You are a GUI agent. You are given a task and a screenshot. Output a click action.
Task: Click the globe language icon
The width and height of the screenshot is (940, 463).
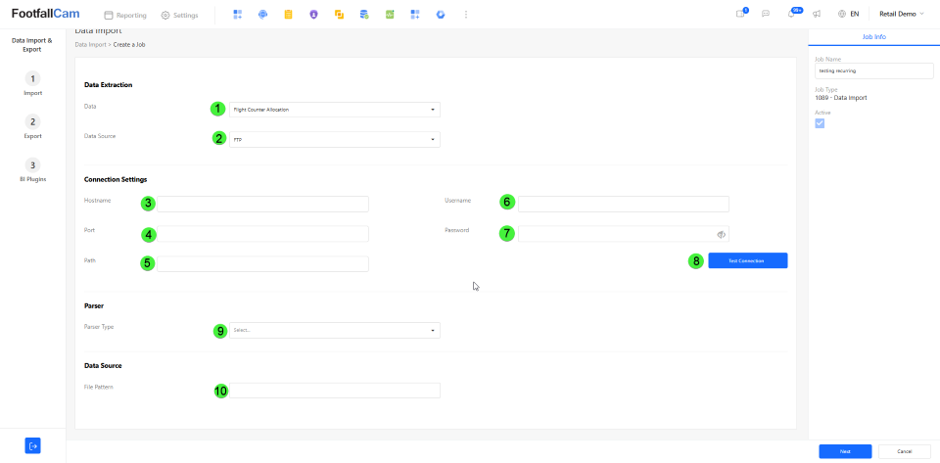pos(842,14)
